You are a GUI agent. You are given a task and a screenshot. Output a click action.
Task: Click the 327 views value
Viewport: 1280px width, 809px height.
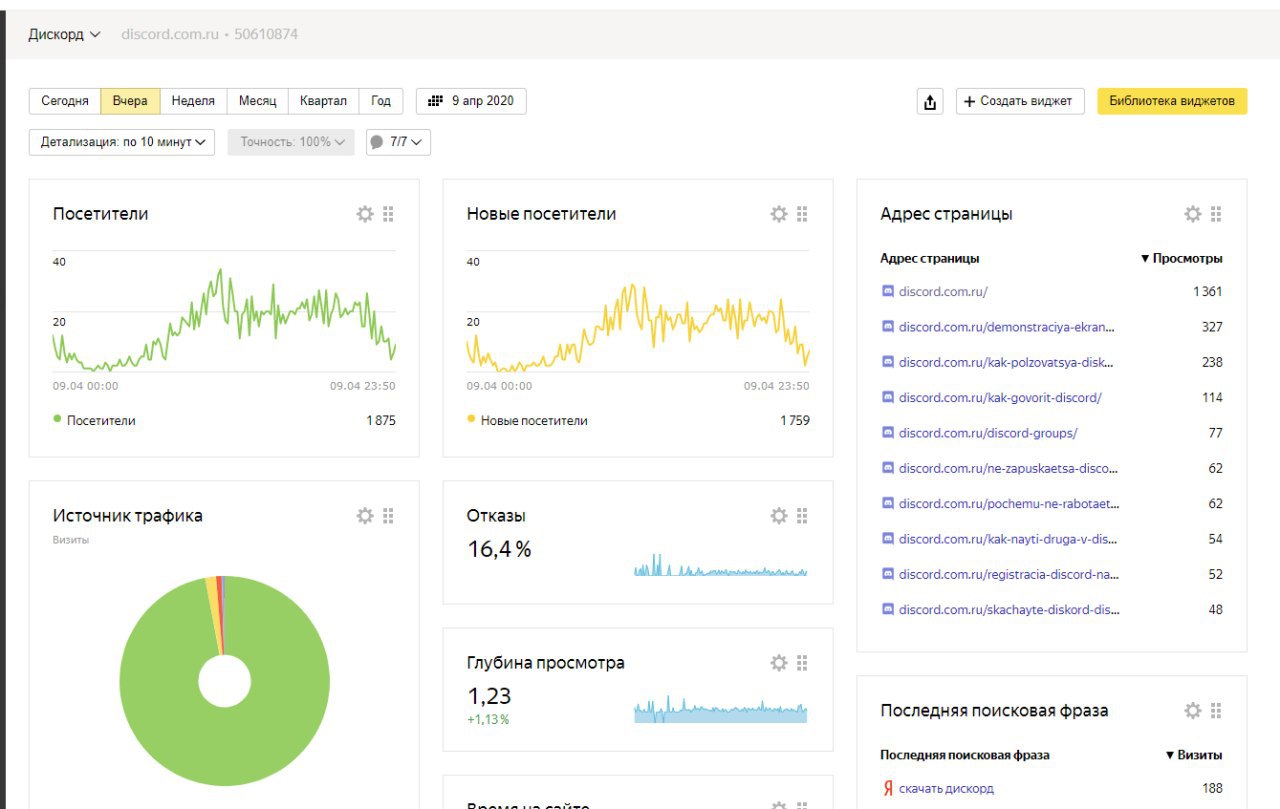[1212, 327]
